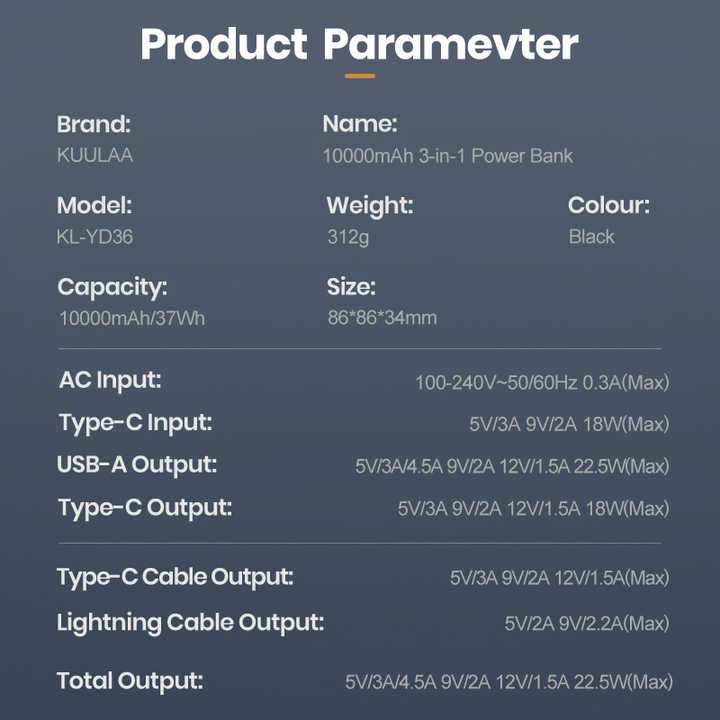Select the KUULAA brand value

click(x=95, y=155)
